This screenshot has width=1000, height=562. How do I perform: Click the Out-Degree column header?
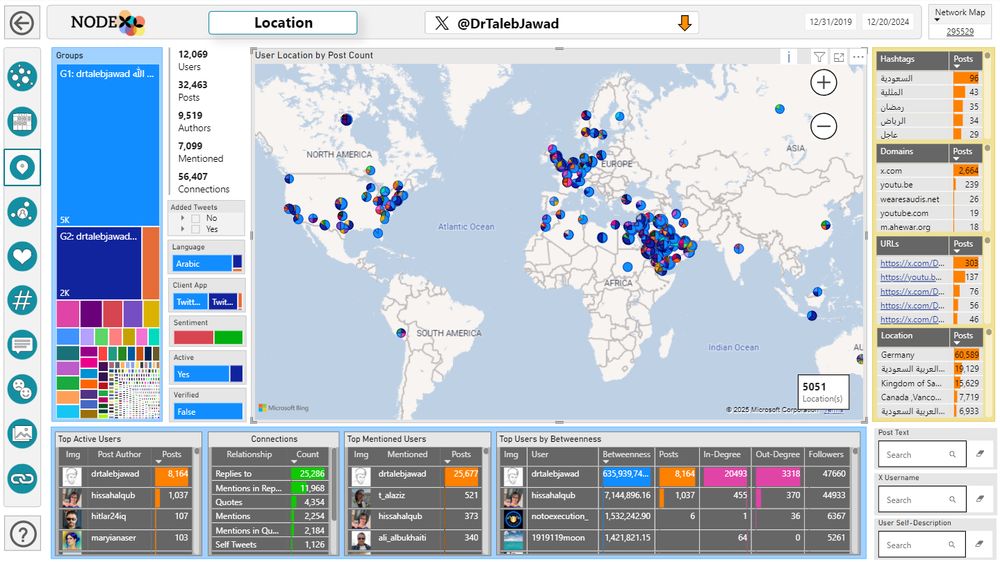coord(777,454)
